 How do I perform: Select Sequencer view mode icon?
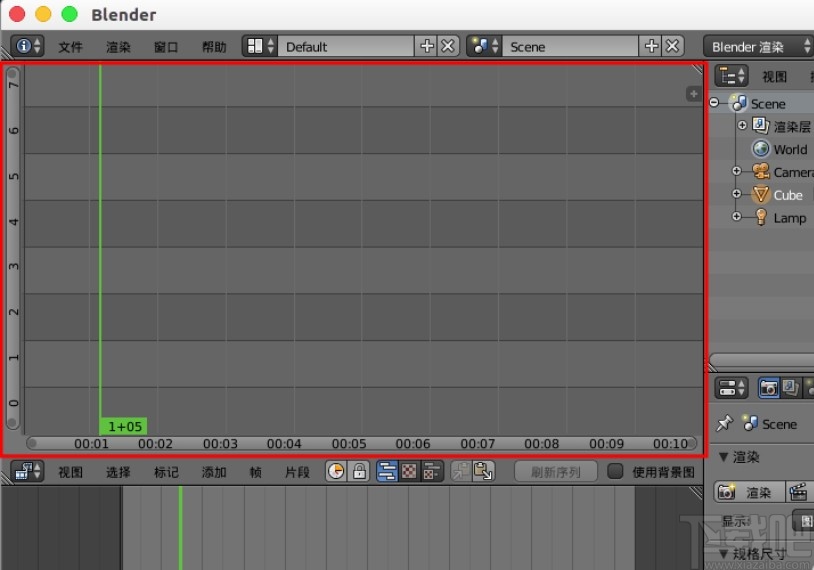point(387,471)
